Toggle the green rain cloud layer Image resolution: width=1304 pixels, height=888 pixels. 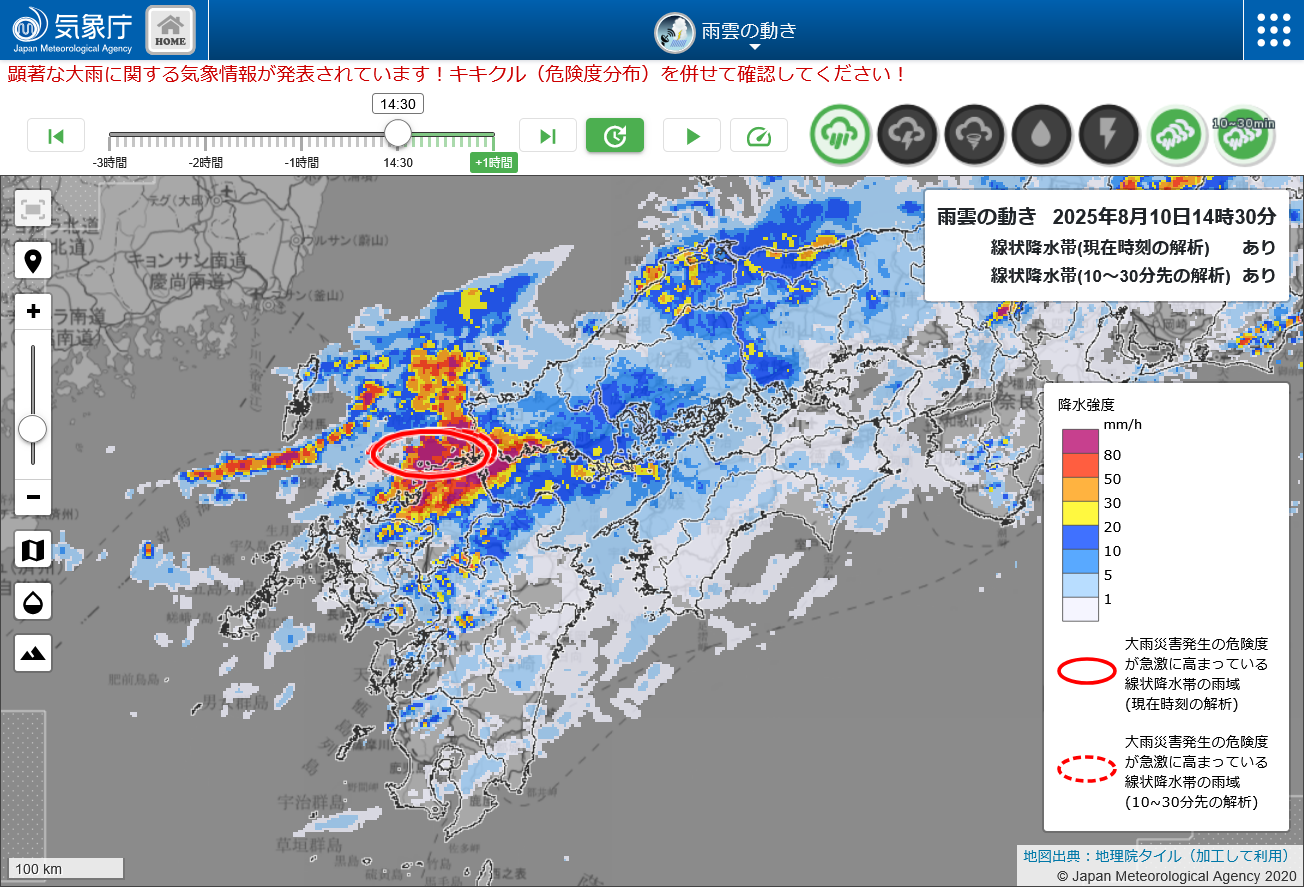pyautogui.click(x=839, y=134)
